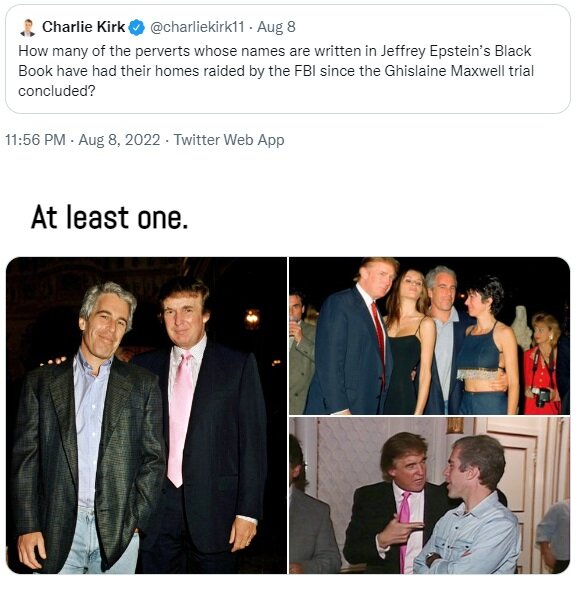Click "Jeffrey Epstein's Black" in the quoted tweet
This screenshot has height=594, width=586.
[456, 51]
